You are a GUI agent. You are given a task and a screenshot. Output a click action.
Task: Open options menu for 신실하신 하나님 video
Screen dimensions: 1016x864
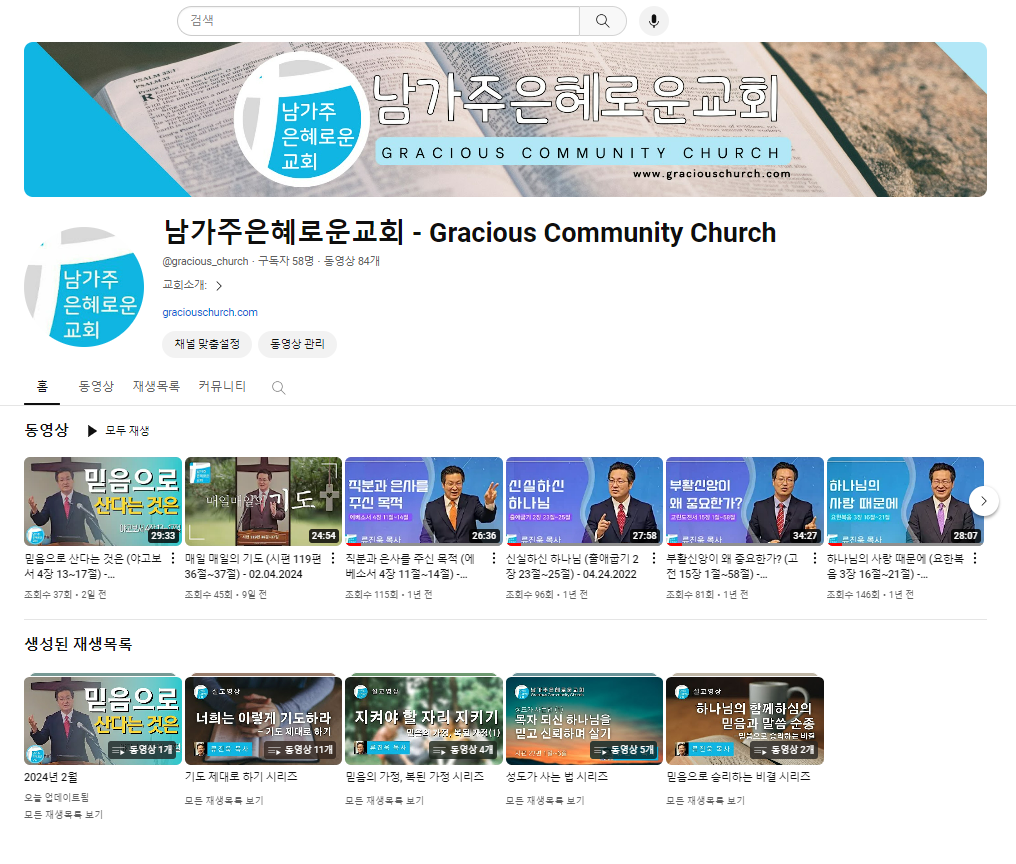tap(654, 559)
